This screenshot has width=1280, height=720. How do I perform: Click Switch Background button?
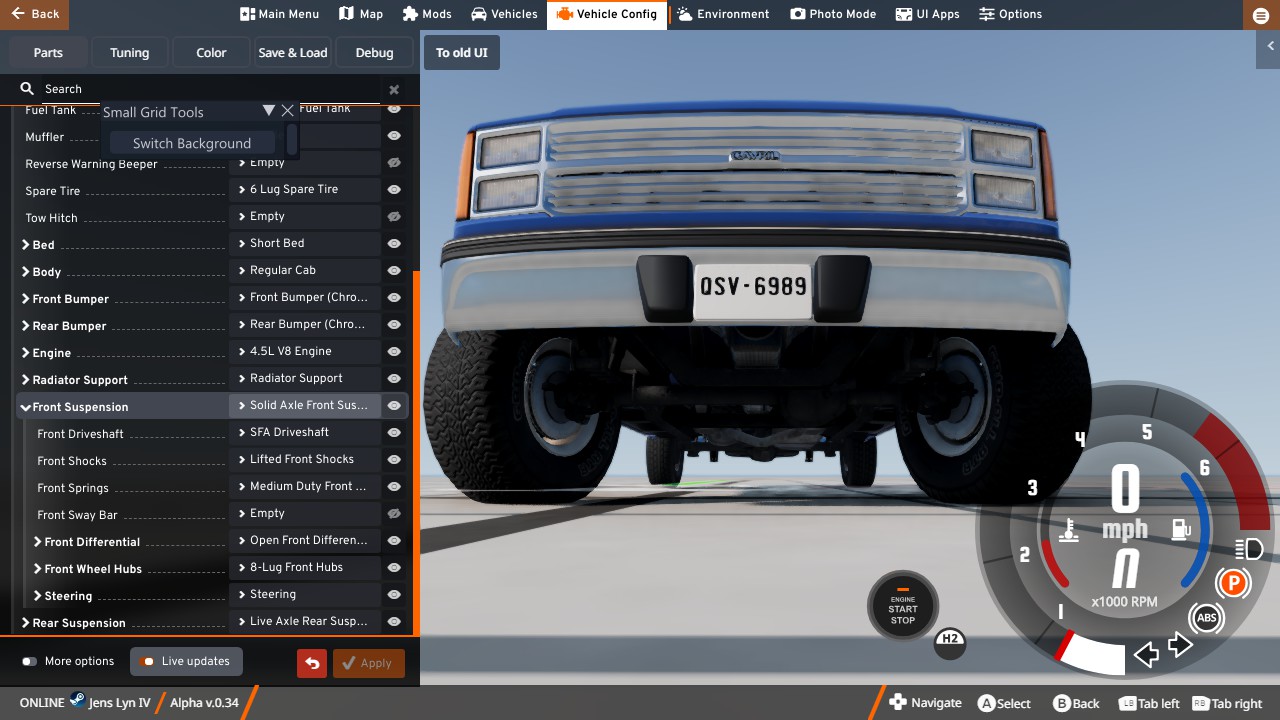pyautogui.click(x=191, y=143)
